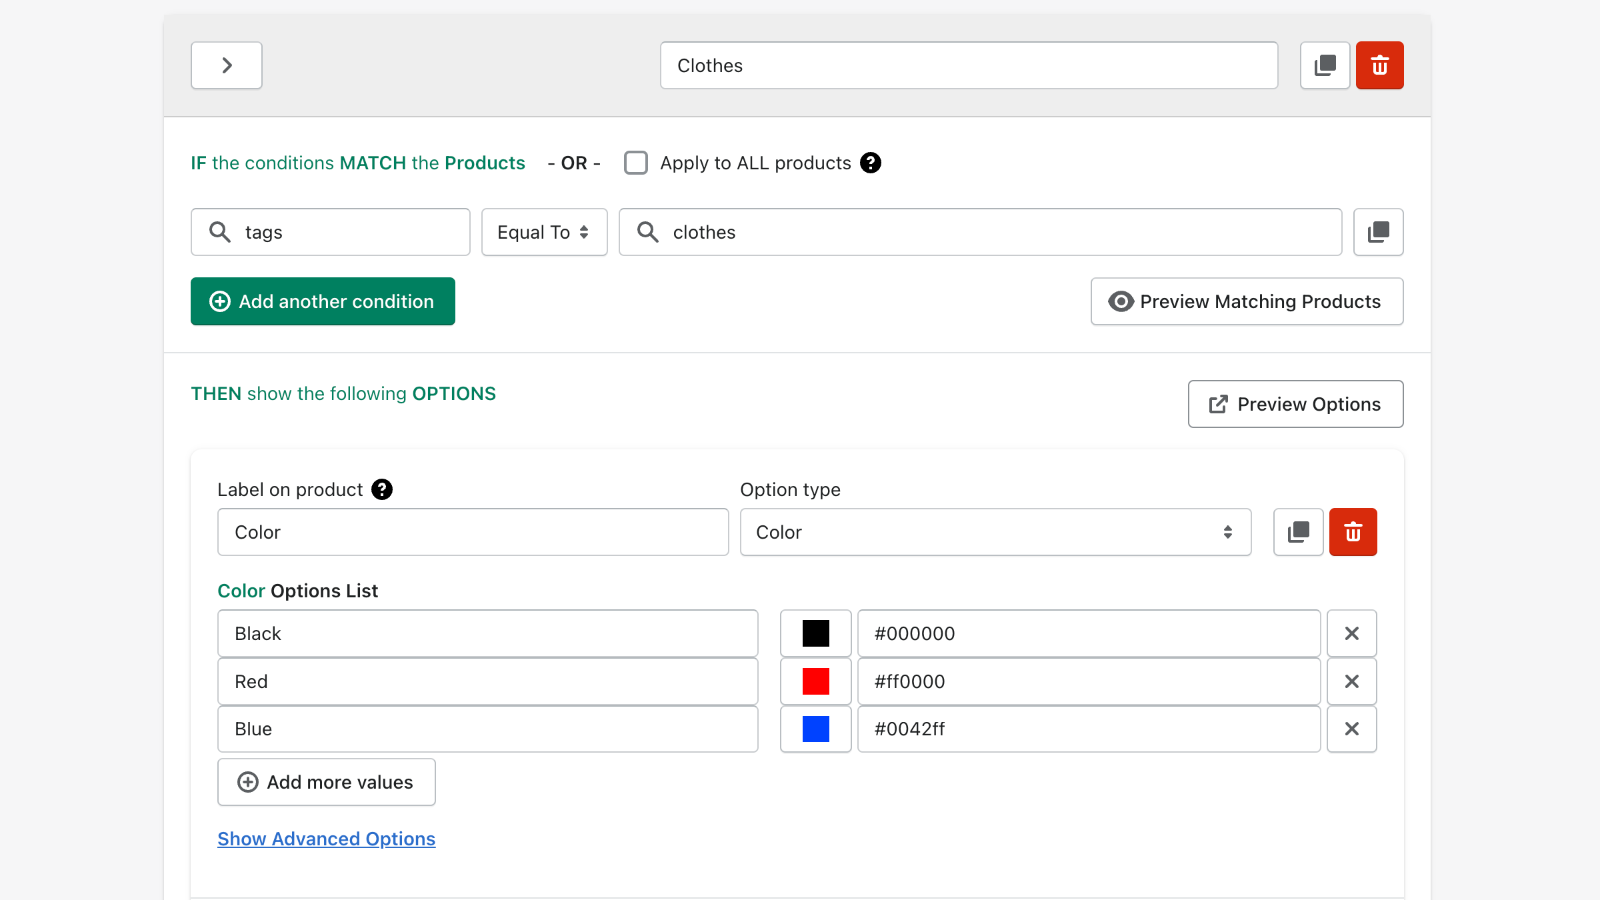Delete the Clothes option set
1600x900 pixels.
pos(1379,65)
